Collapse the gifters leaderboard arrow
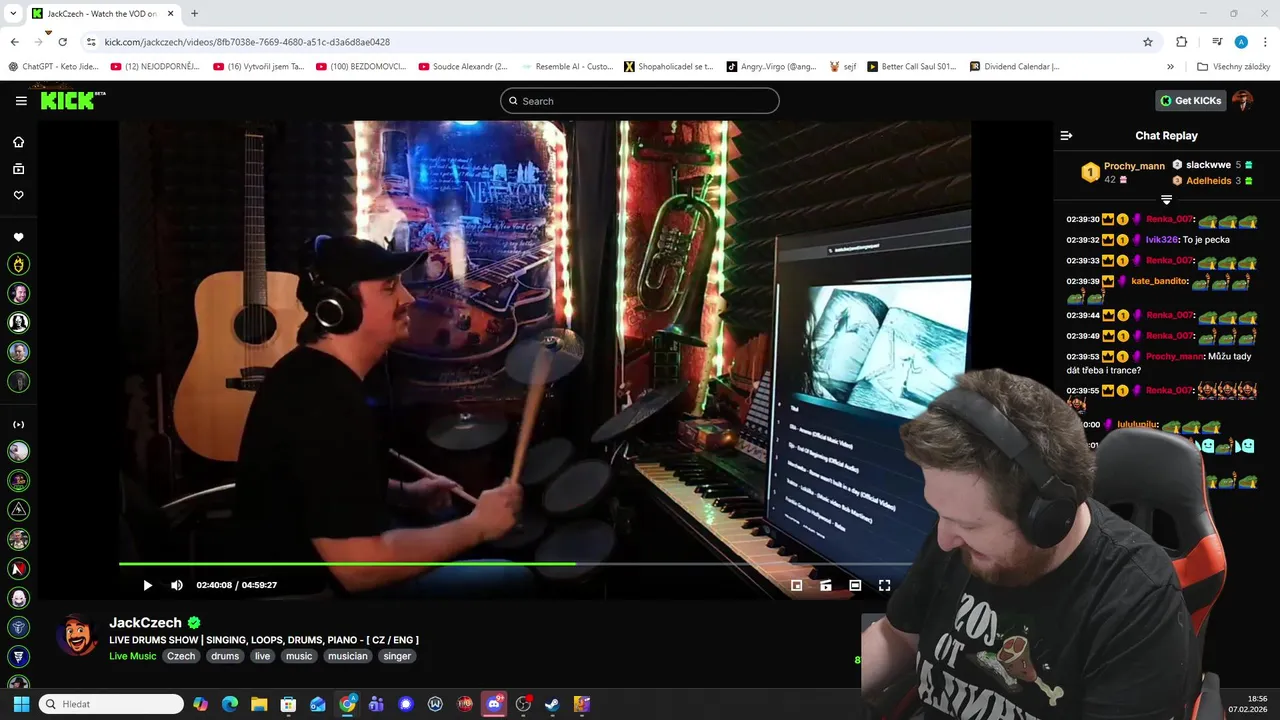 (1166, 200)
